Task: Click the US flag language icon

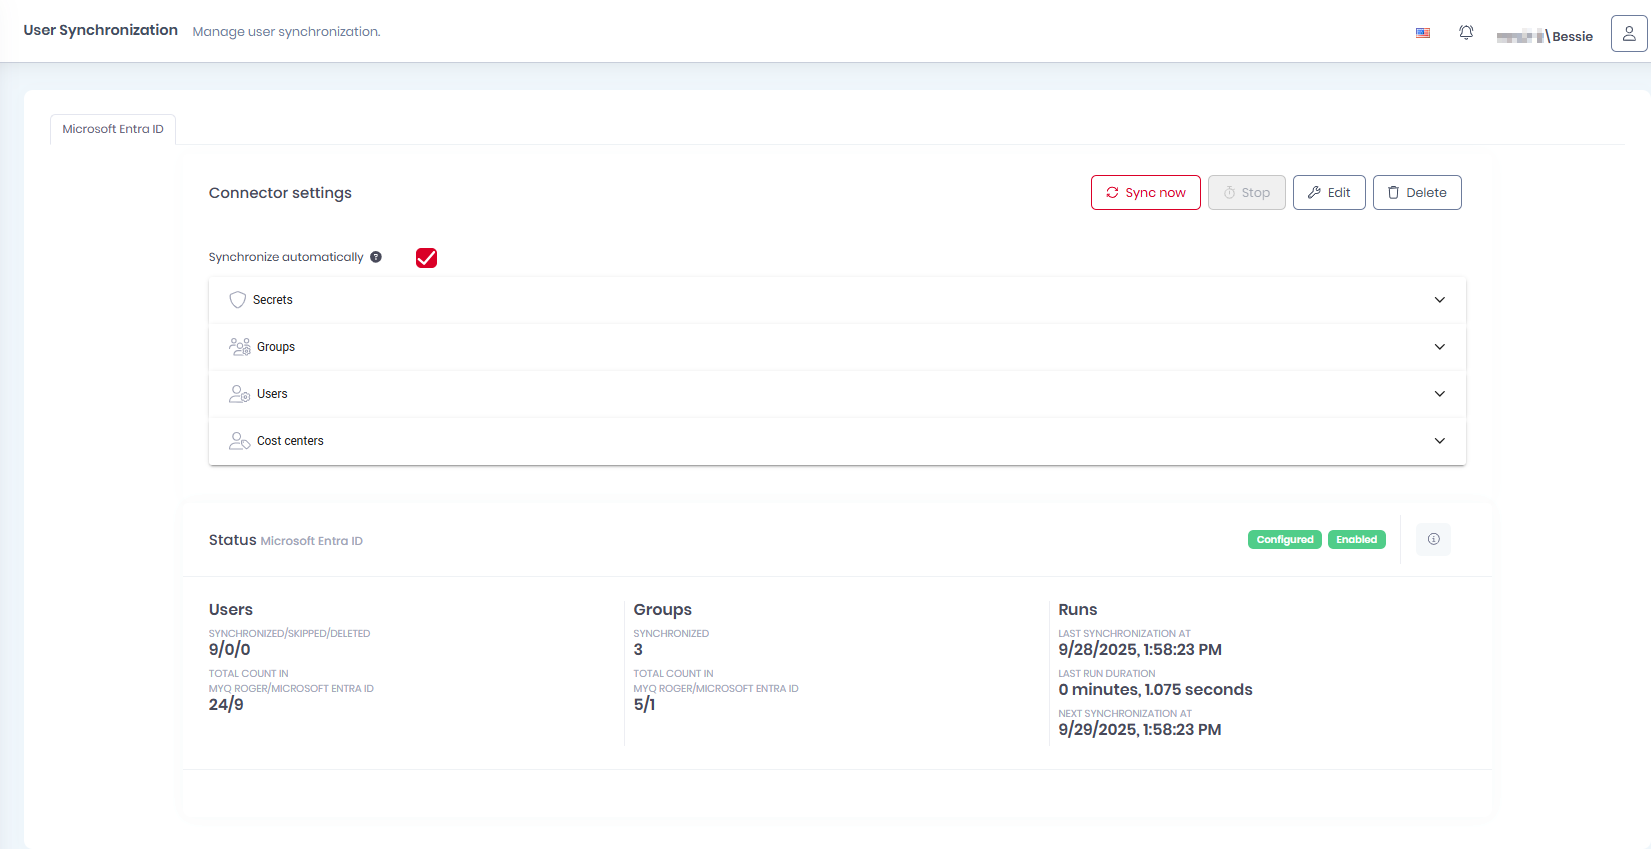Action: (x=1422, y=33)
